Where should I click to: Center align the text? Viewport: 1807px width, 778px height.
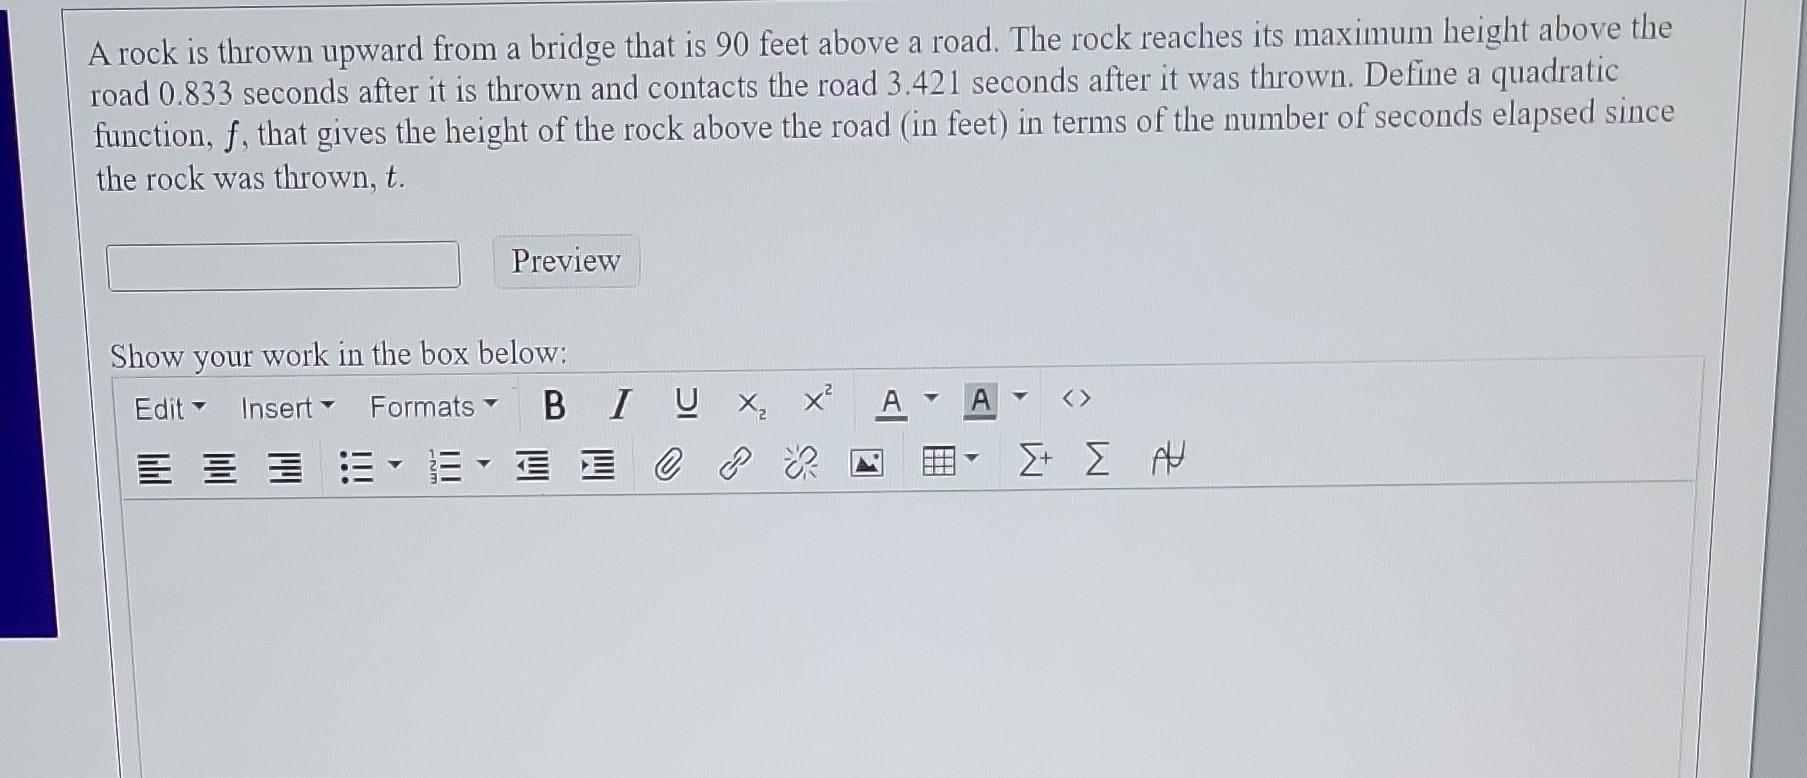point(220,467)
